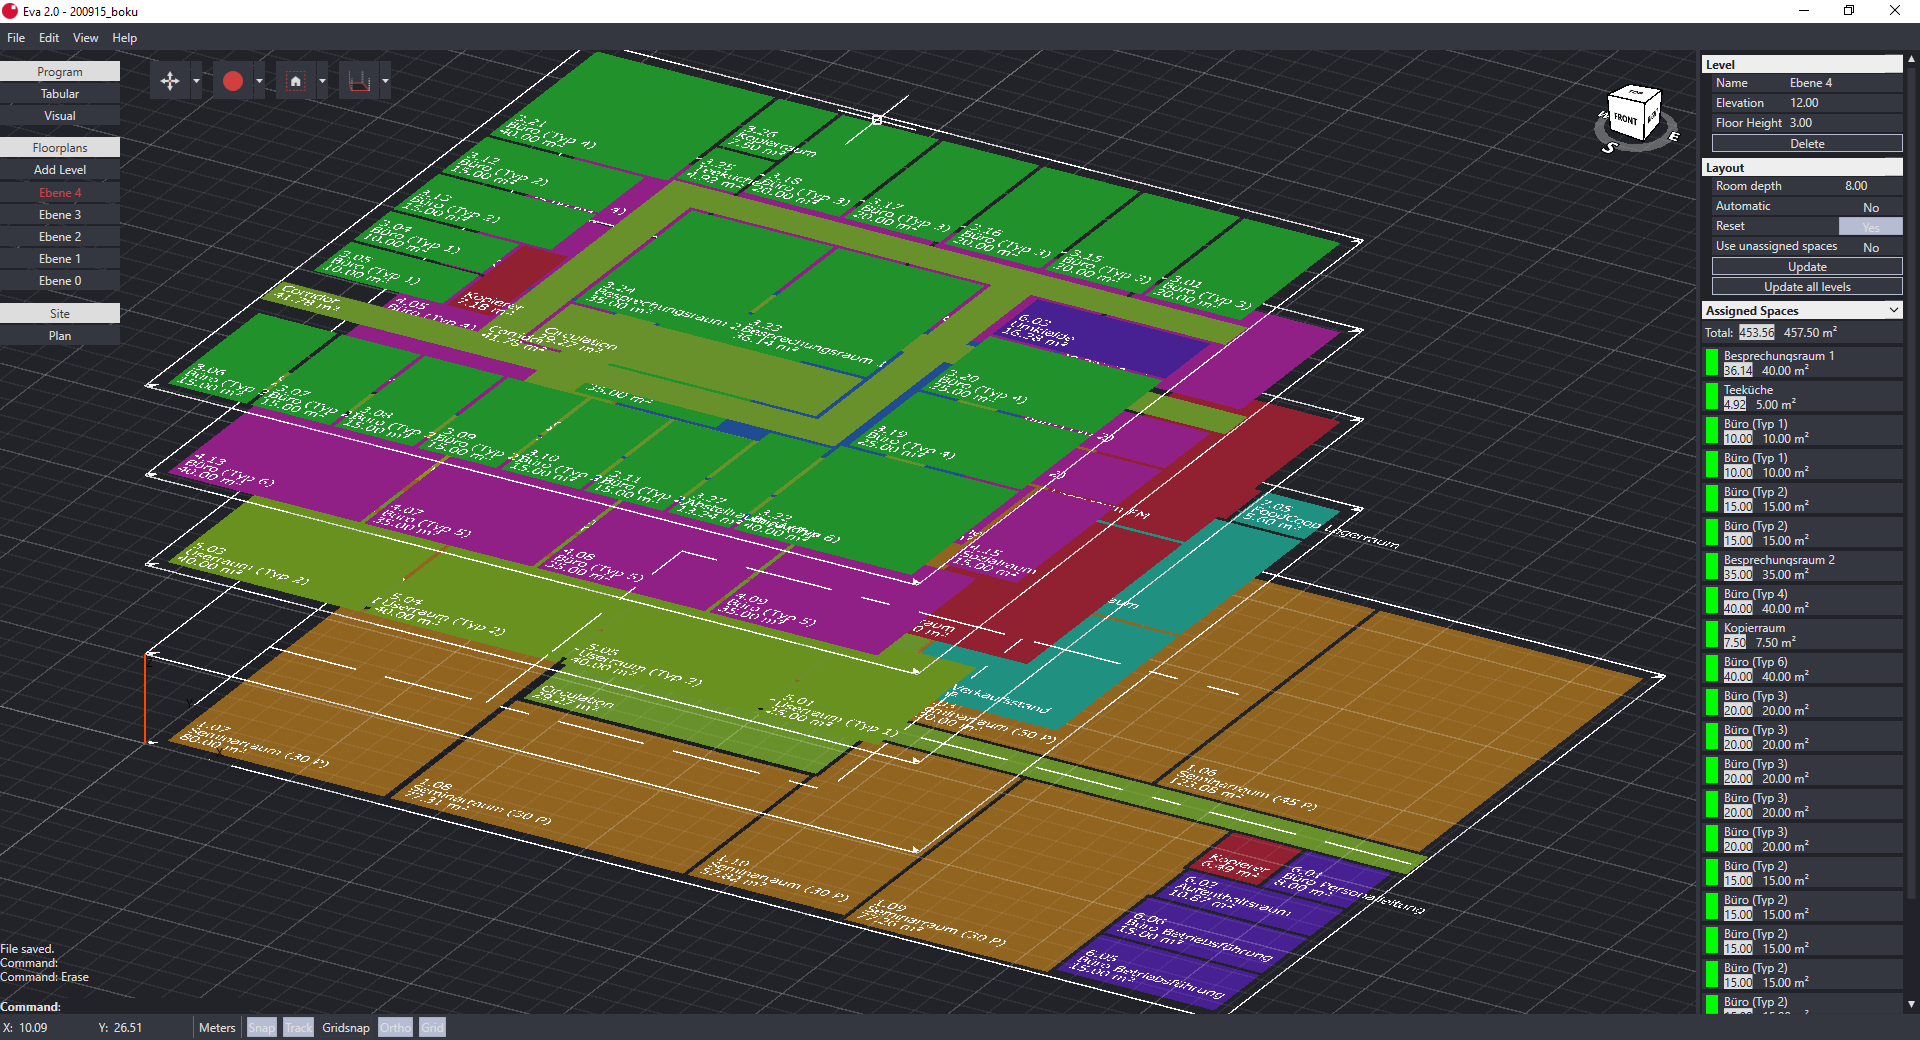The height and width of the screenshot is (1040, 1920).
Task: Click the Eva app logo in title bar
Action: (x=10, y=11)
